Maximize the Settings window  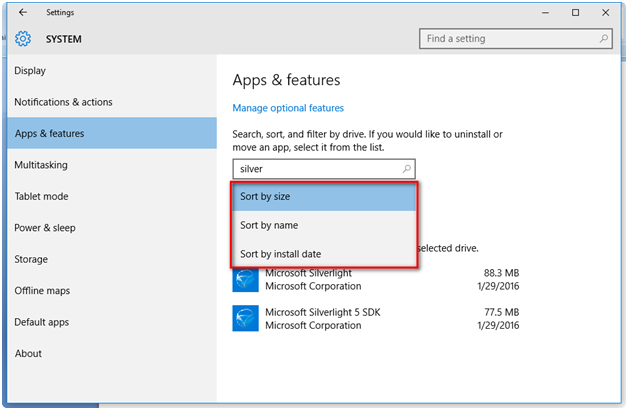(575, 12)
